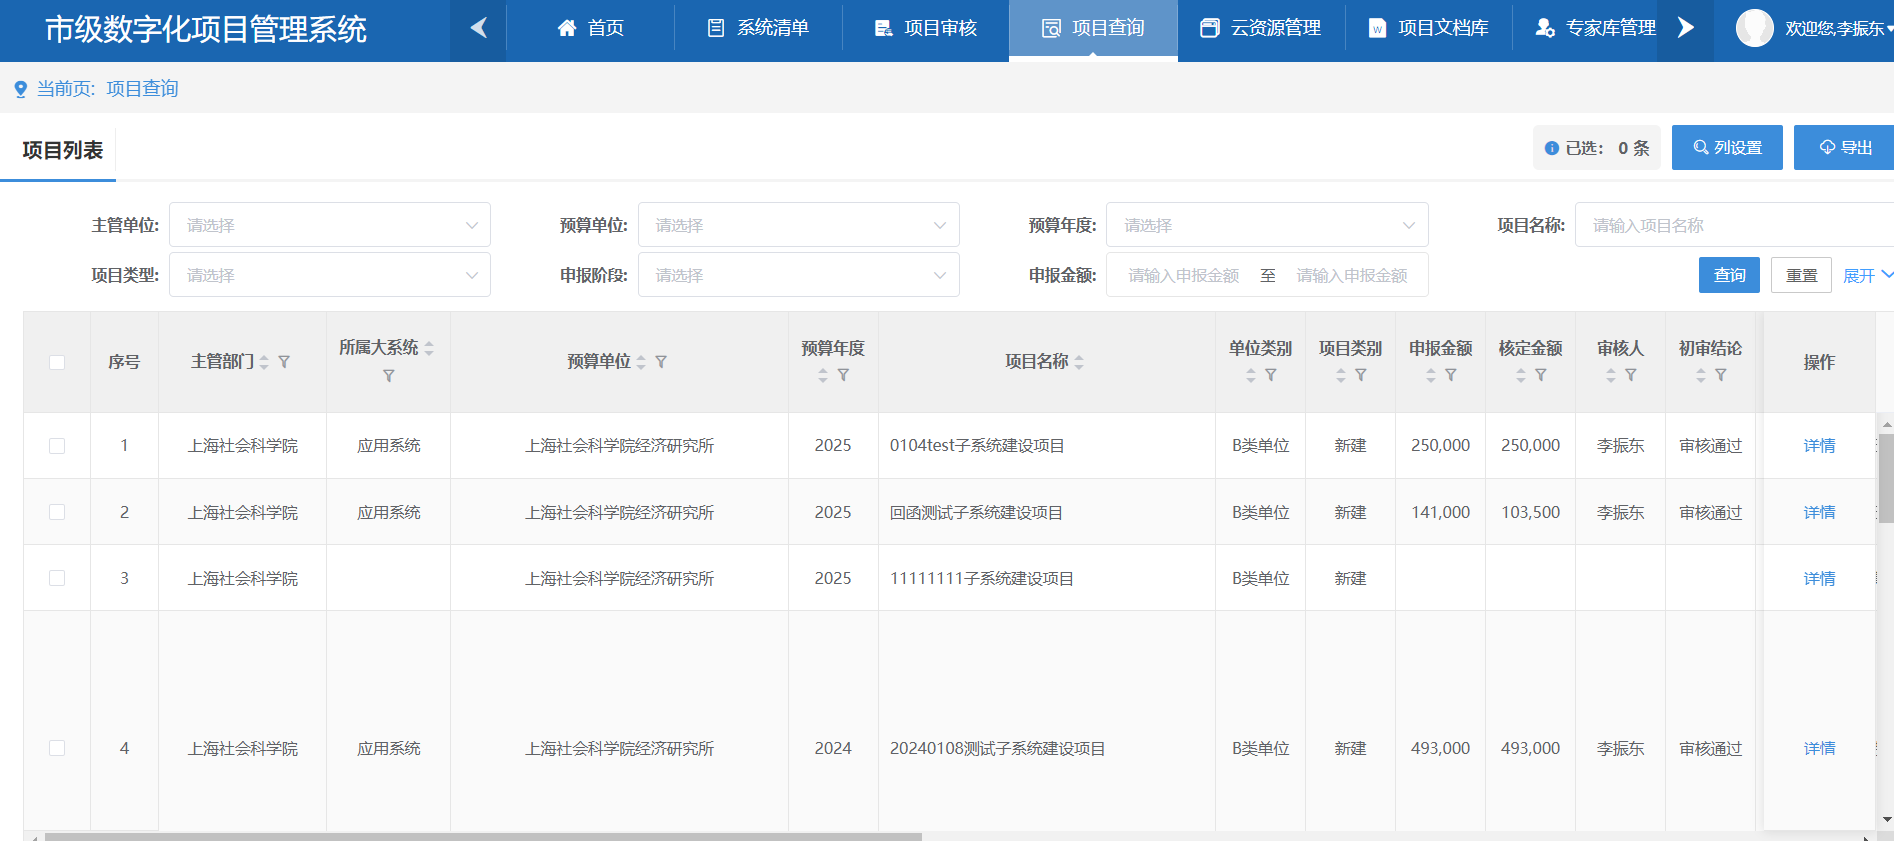Click the second 申报金额 maximum input
The image size is (1894, 841).
tap(1352, 275)
